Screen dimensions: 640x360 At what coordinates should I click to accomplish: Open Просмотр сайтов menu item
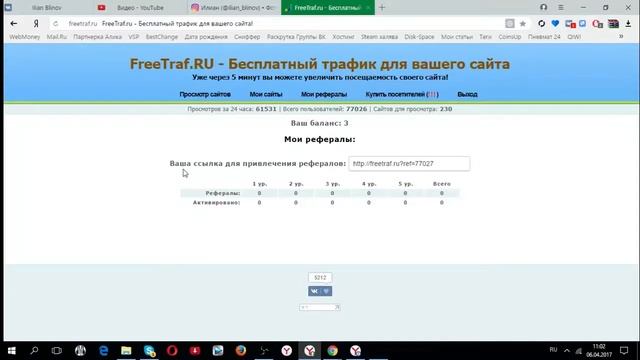[205, 94]
